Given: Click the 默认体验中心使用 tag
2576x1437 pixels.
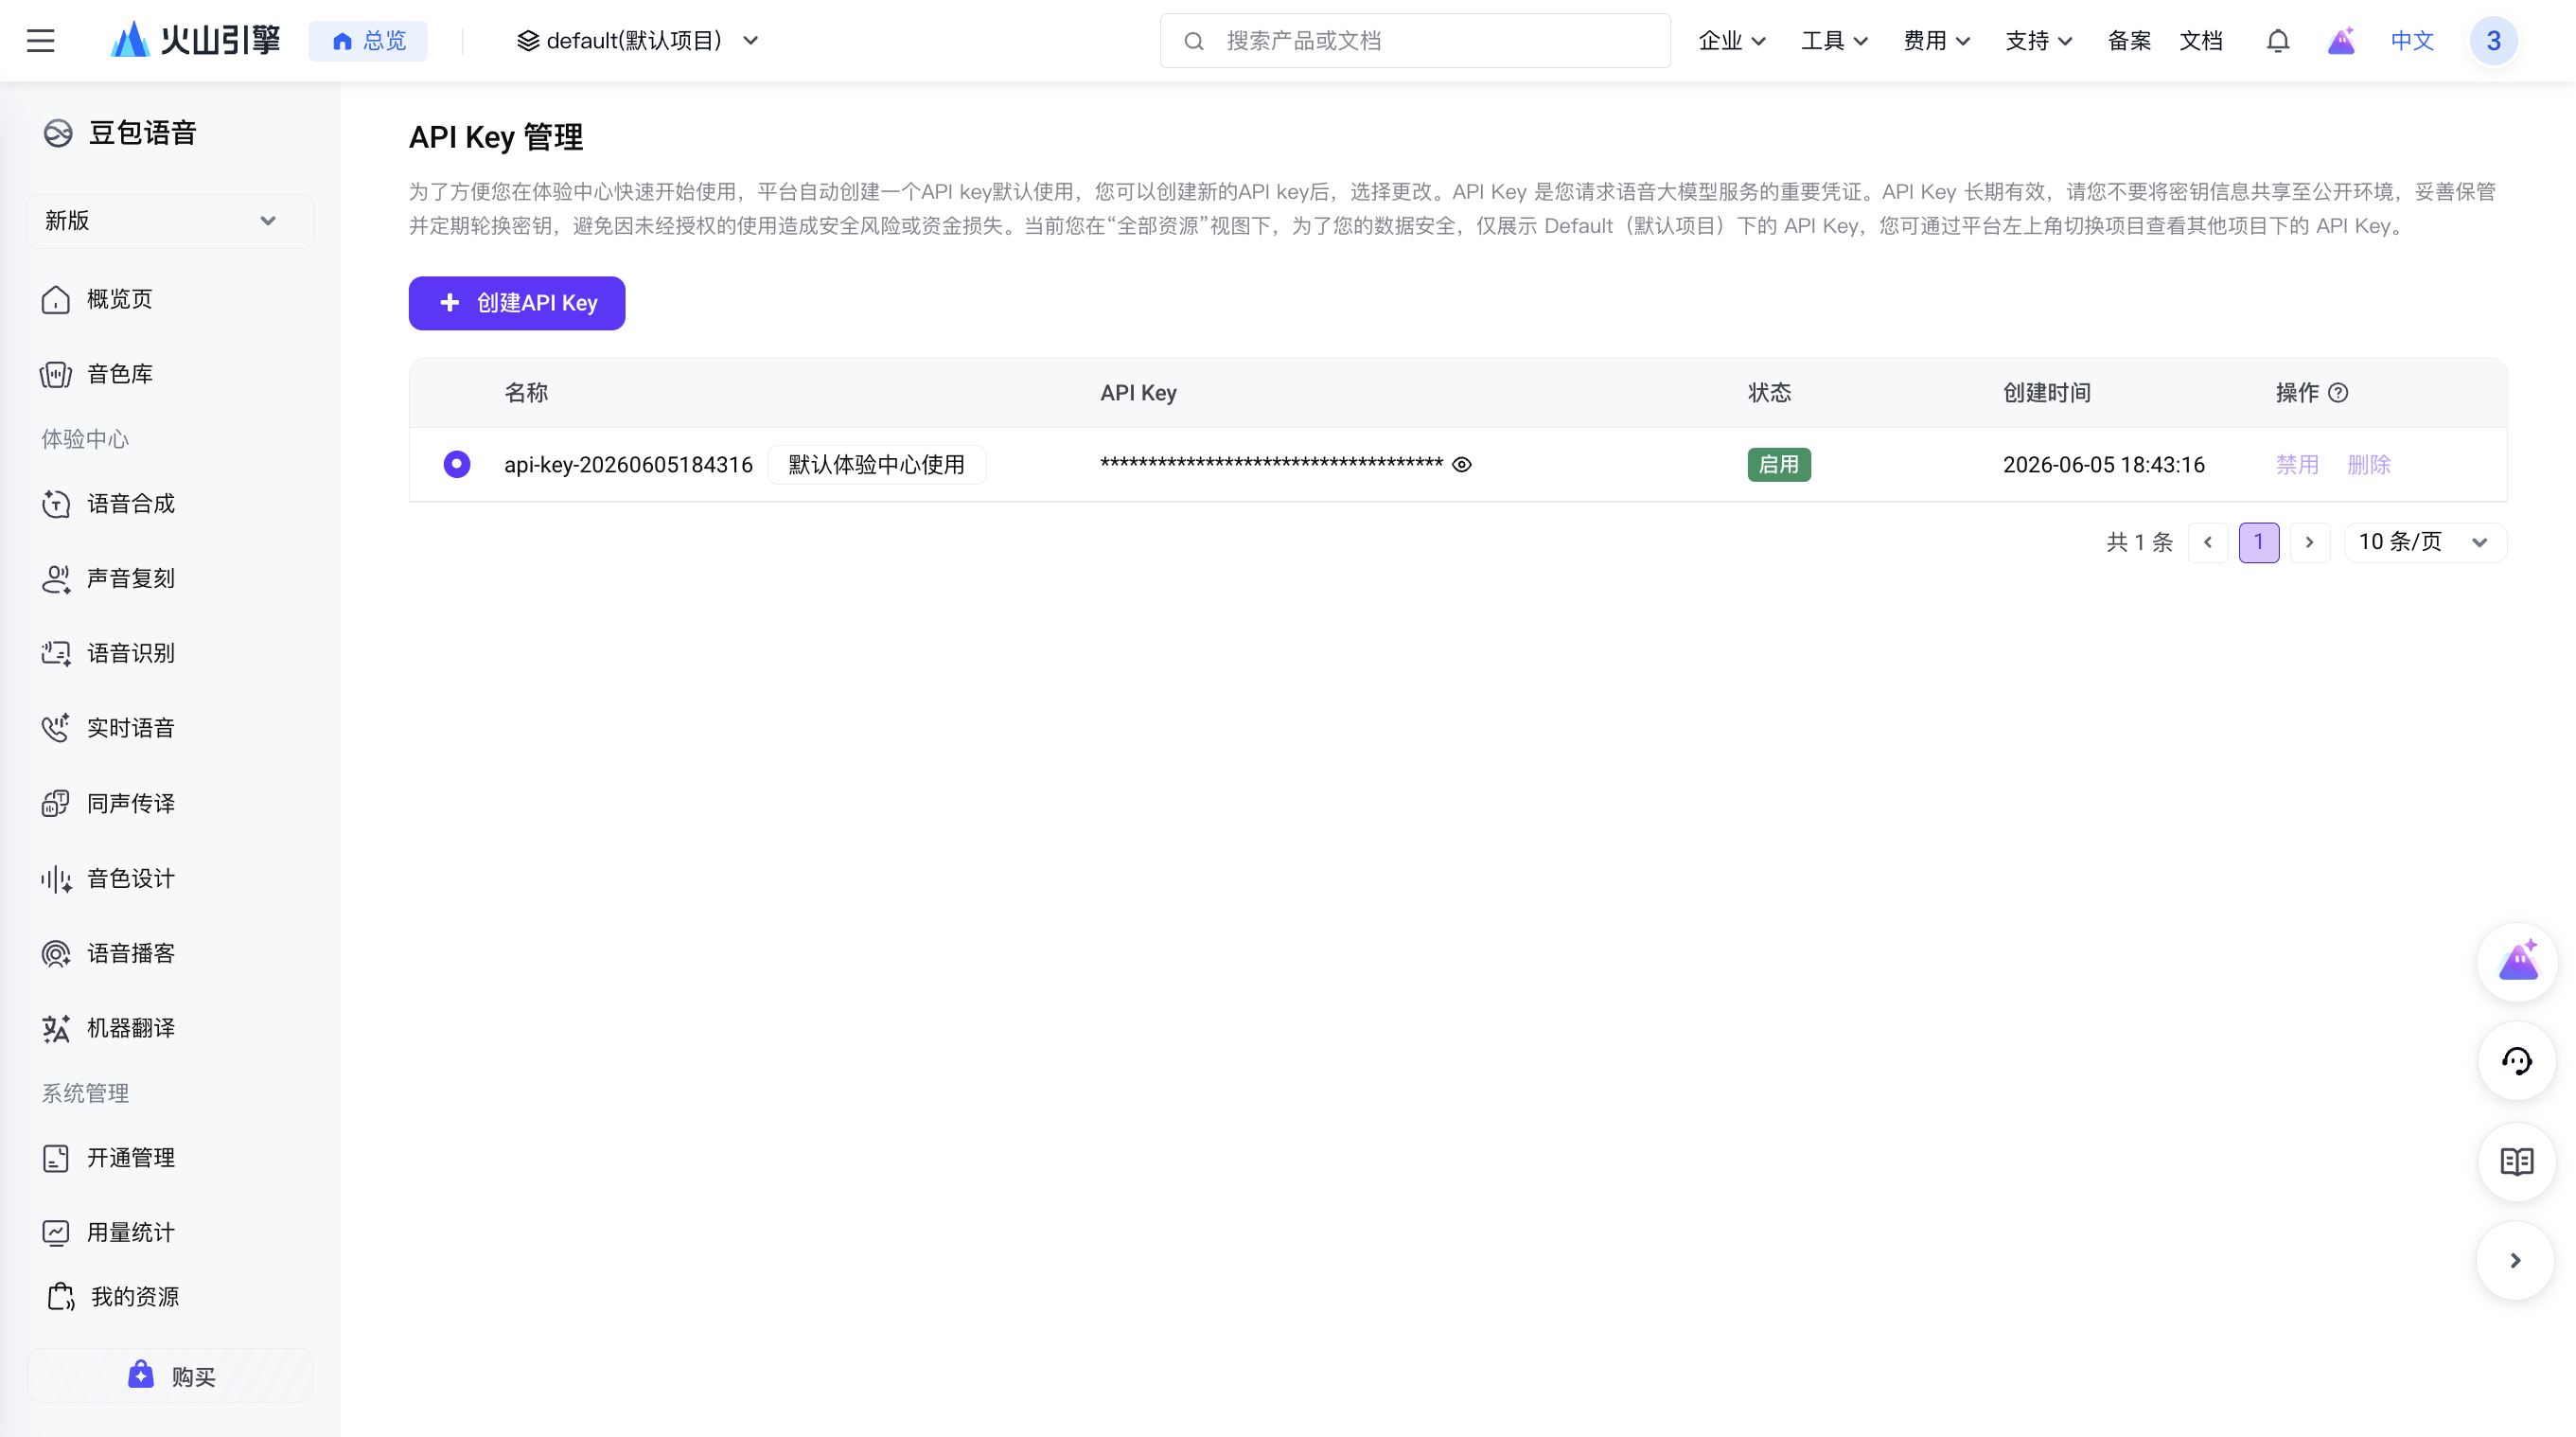Looking at the screenshot, I should pyautogui.click(x=877, y=465).
